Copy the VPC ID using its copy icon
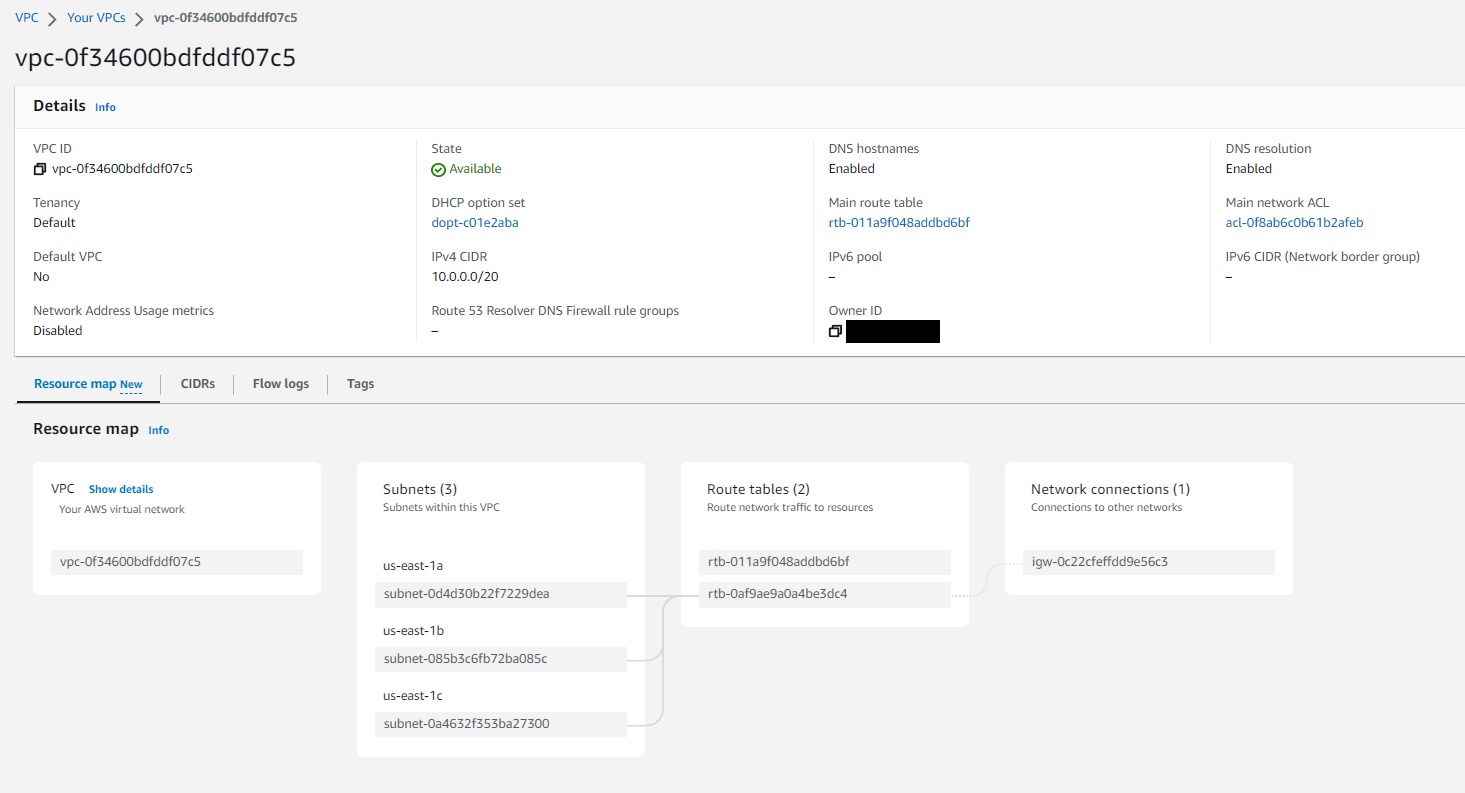Viewport: 1465px width, 793px height. [38, 168]
